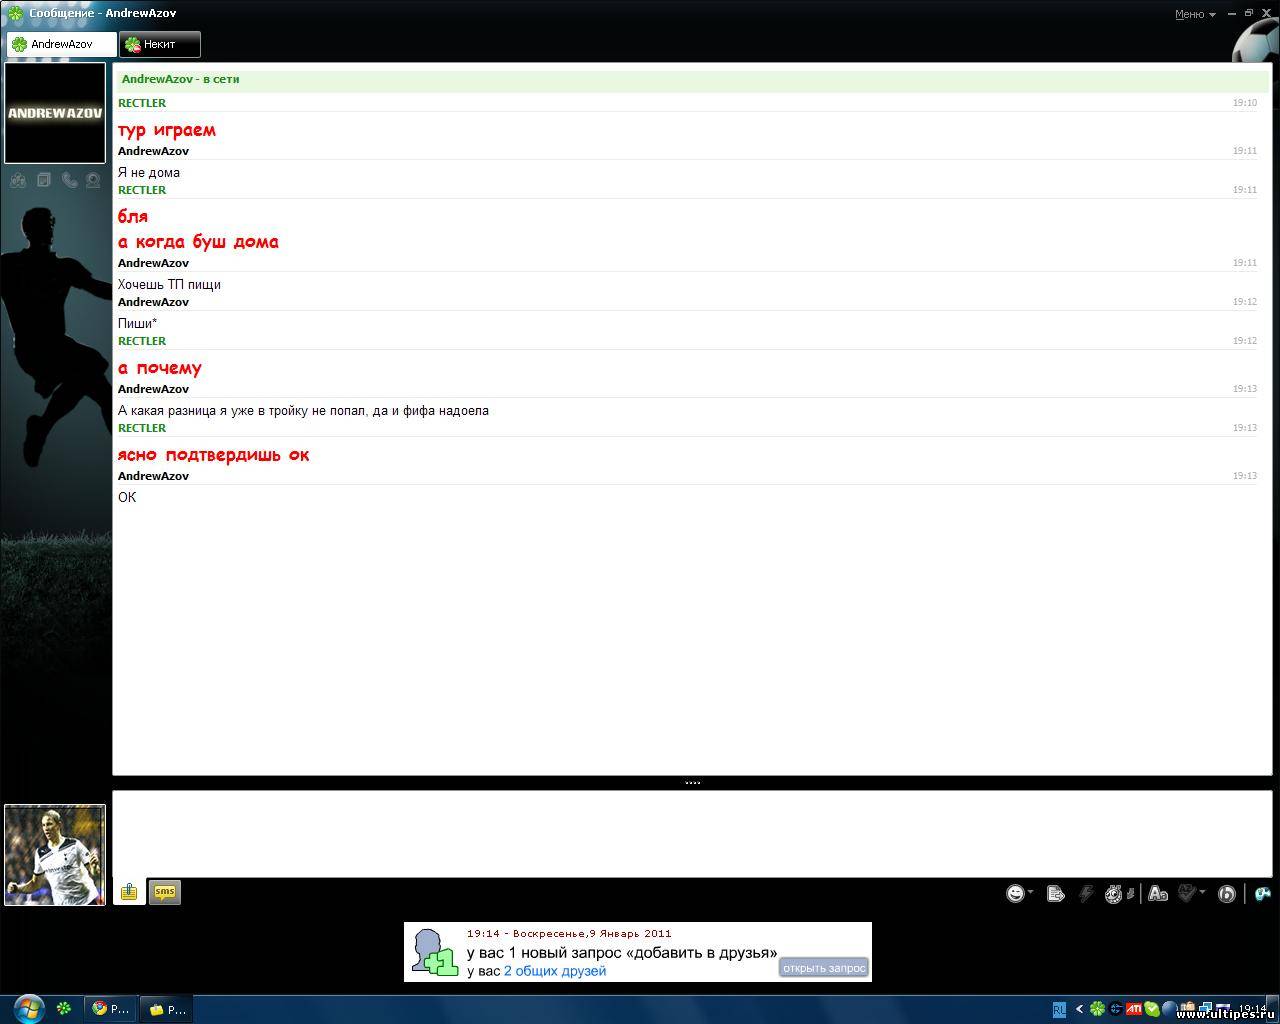Open the text font formatting icon
This screenshot has height=1024, width=1280.
tap(1157, 893)
